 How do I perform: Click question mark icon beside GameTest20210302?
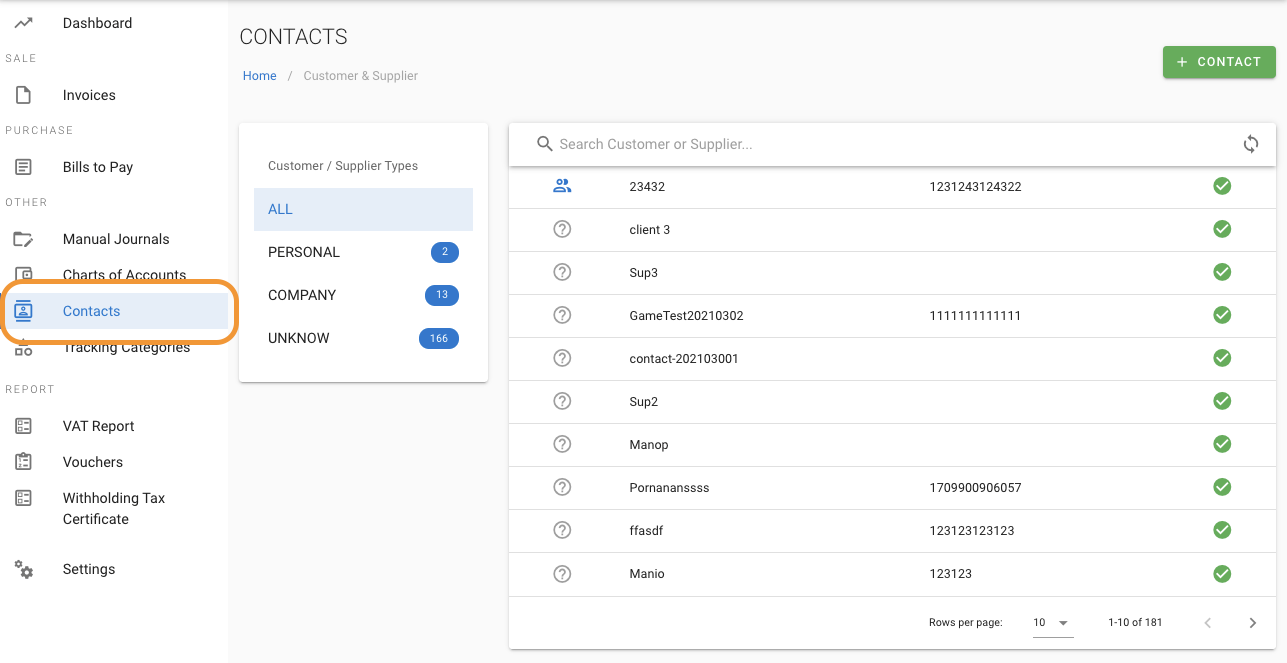[x=562, y=315]
